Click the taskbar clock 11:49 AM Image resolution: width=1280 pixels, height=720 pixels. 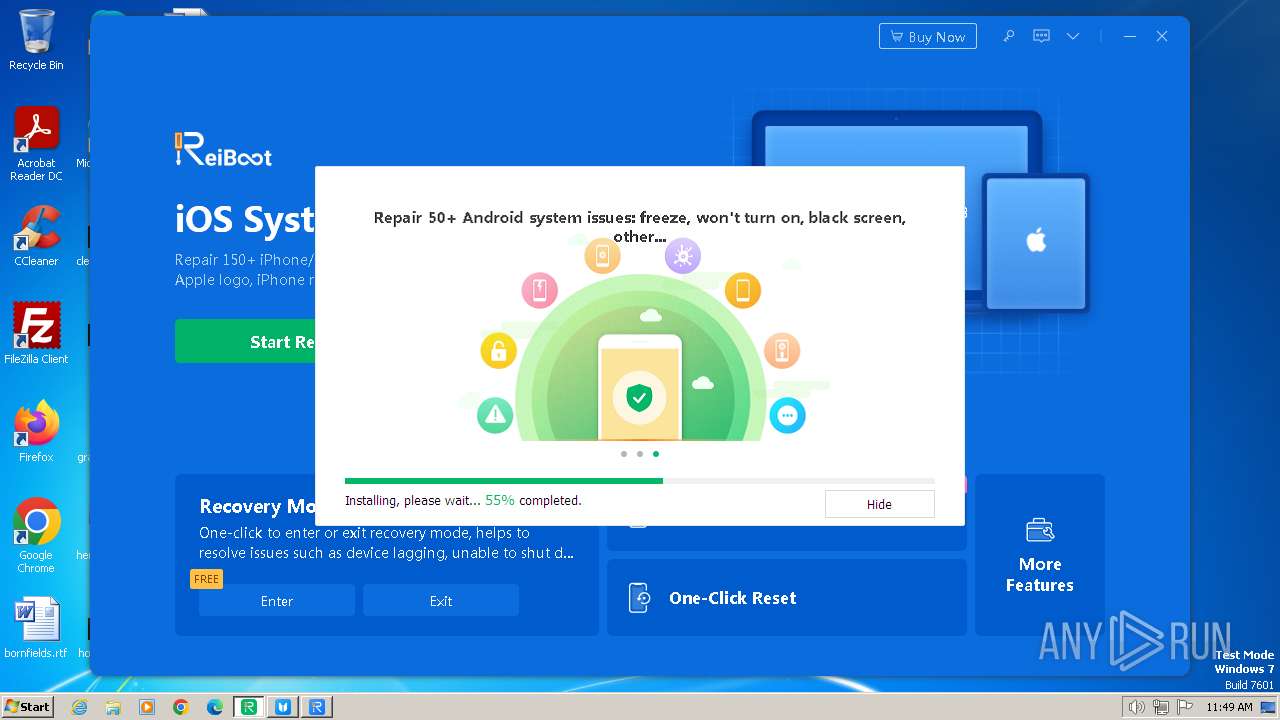click(x=1229, y=707)
